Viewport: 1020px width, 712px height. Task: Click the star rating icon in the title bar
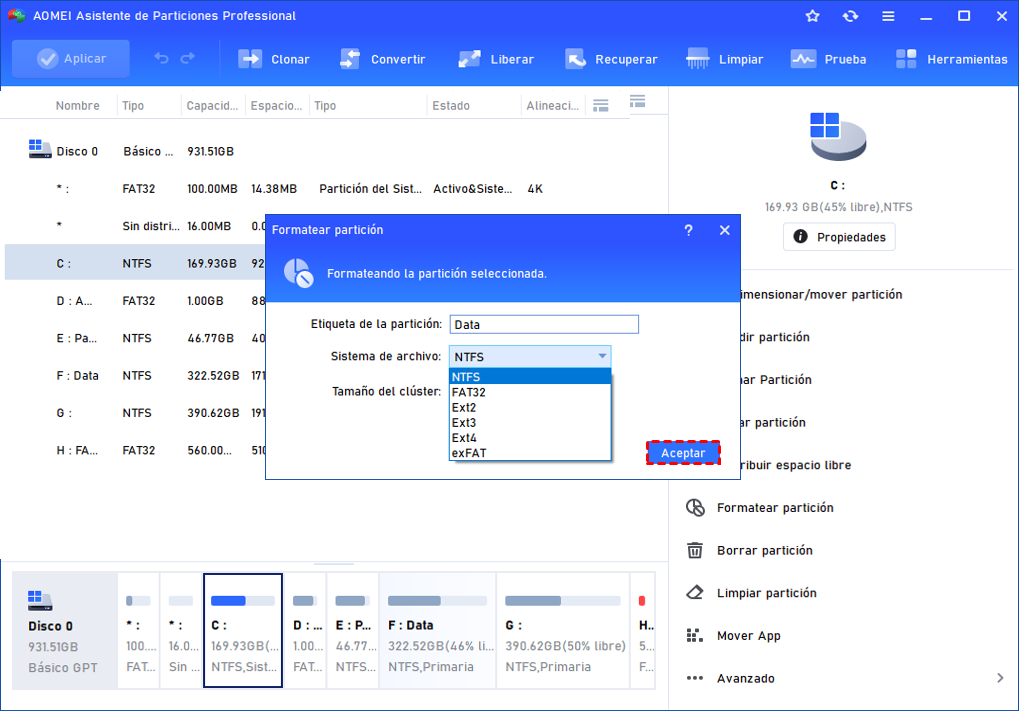tap(811, 16)
